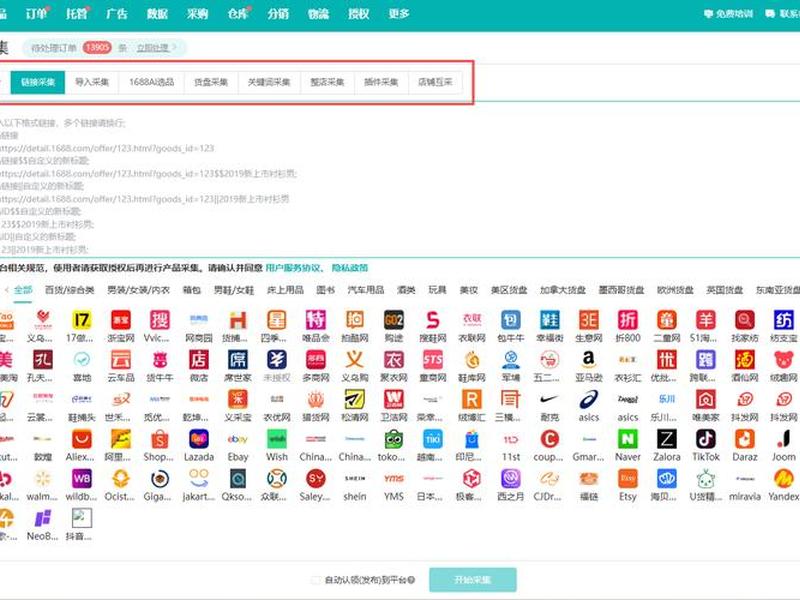Select the TikTok platform icon
Screen dimensions: 800x600
point(706,439)
